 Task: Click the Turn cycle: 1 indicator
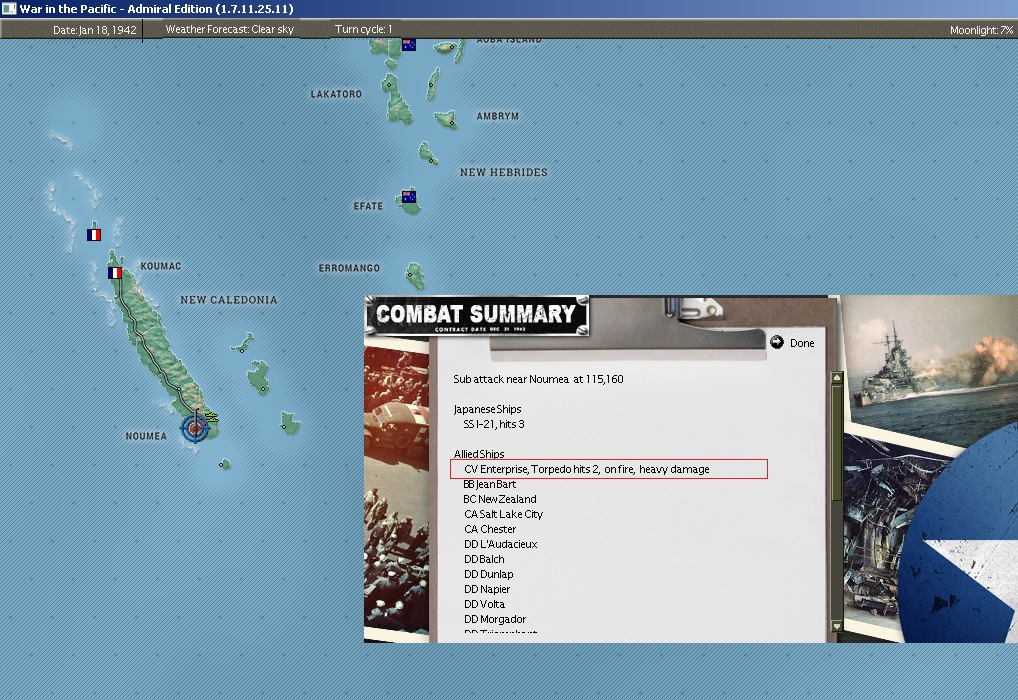(364, 29)
